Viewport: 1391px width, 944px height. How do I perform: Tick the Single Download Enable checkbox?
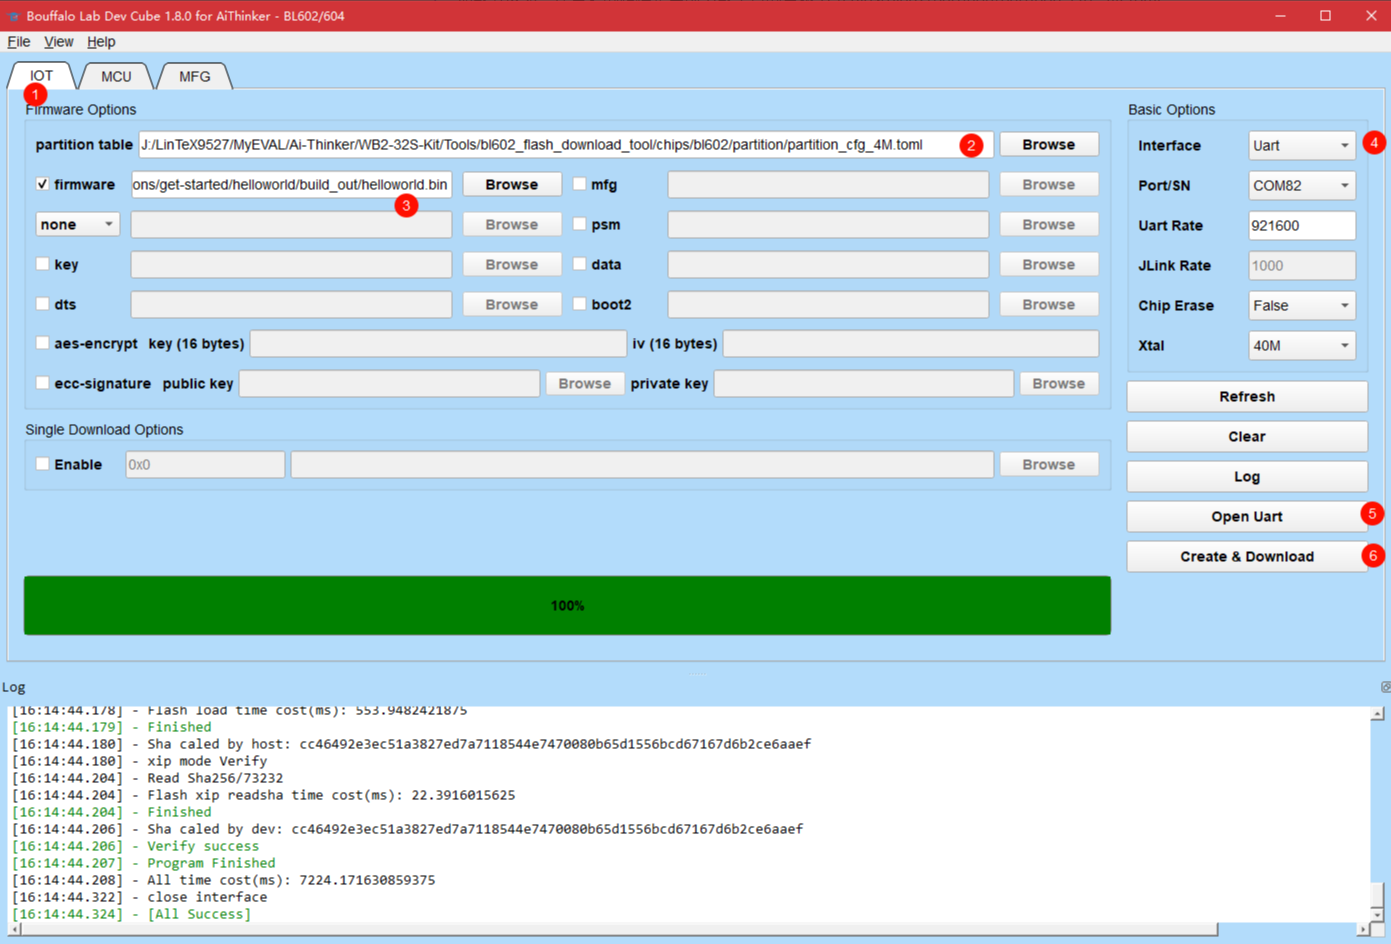42,464
